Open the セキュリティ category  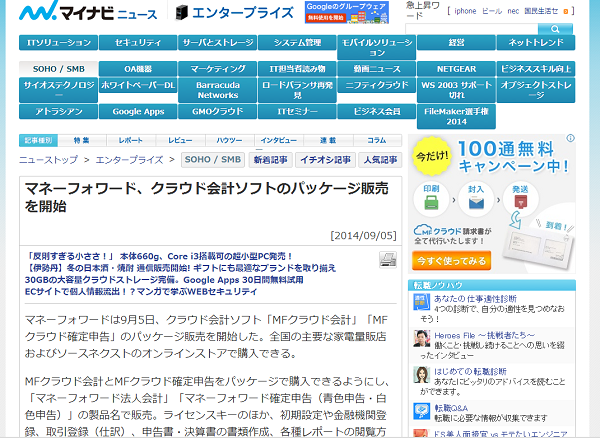point(138,42)
